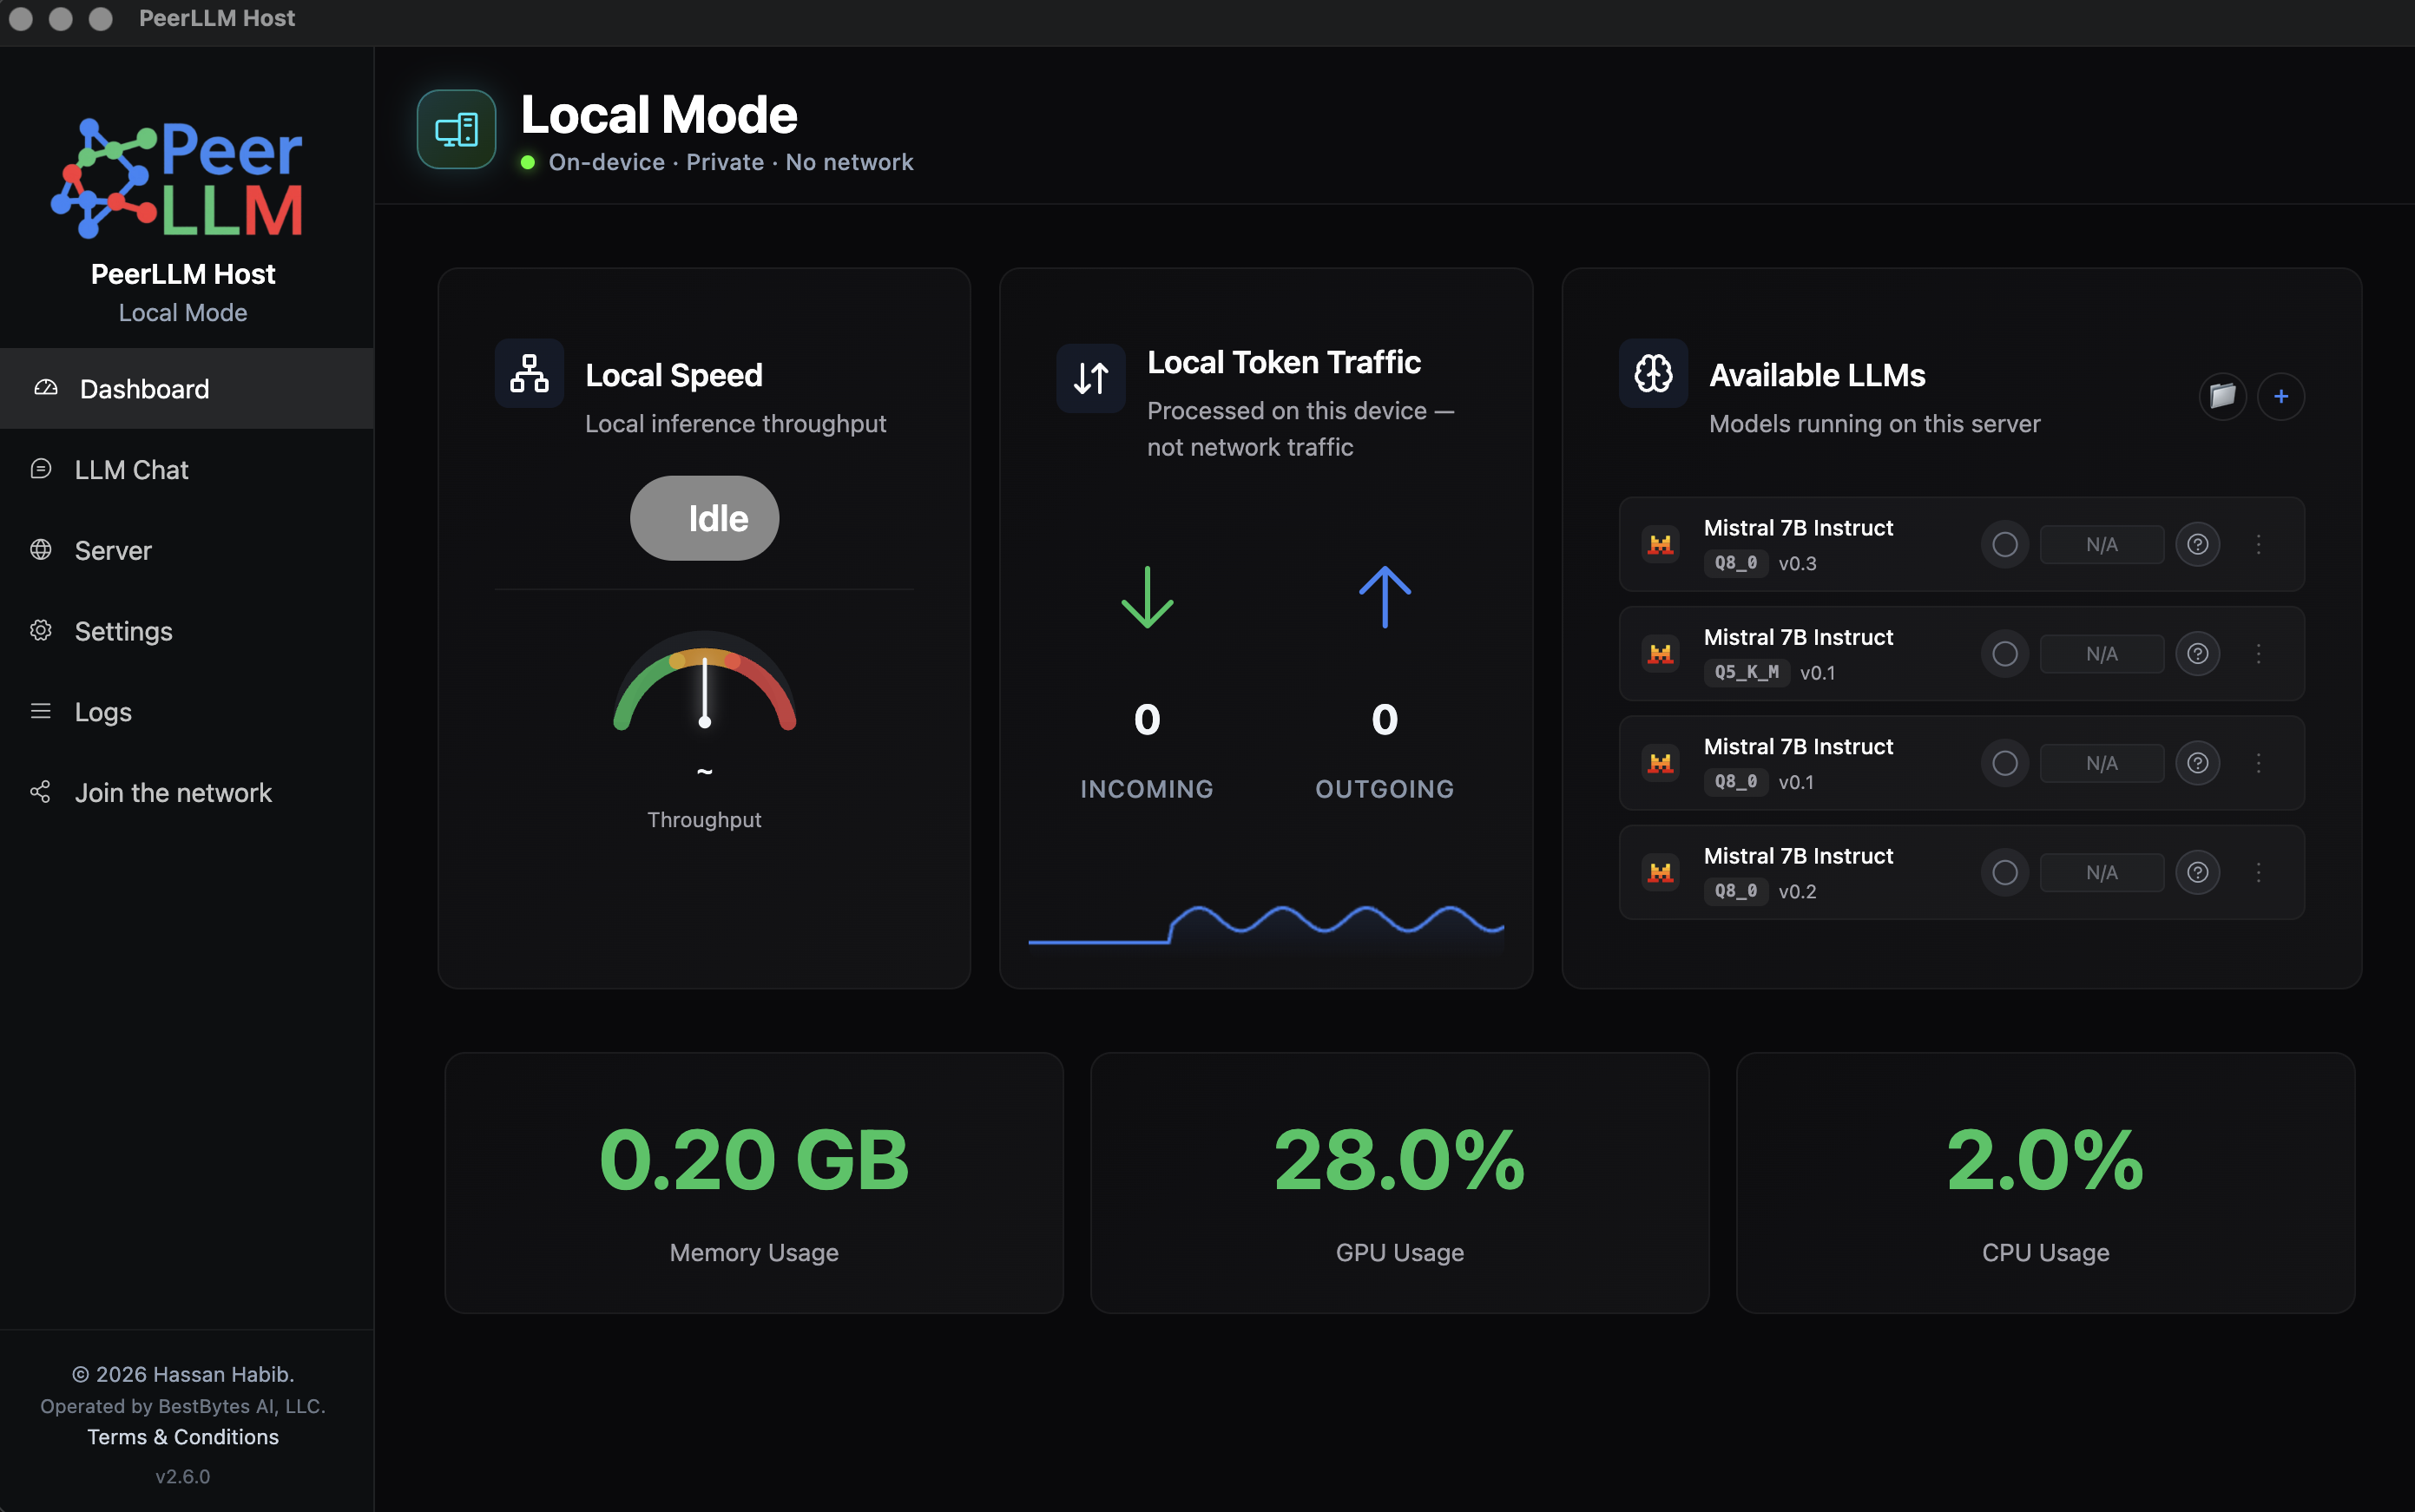The width and height of the screenshot is (2415, 1512).
Task: View the Logs page
Action: point(187,712)
